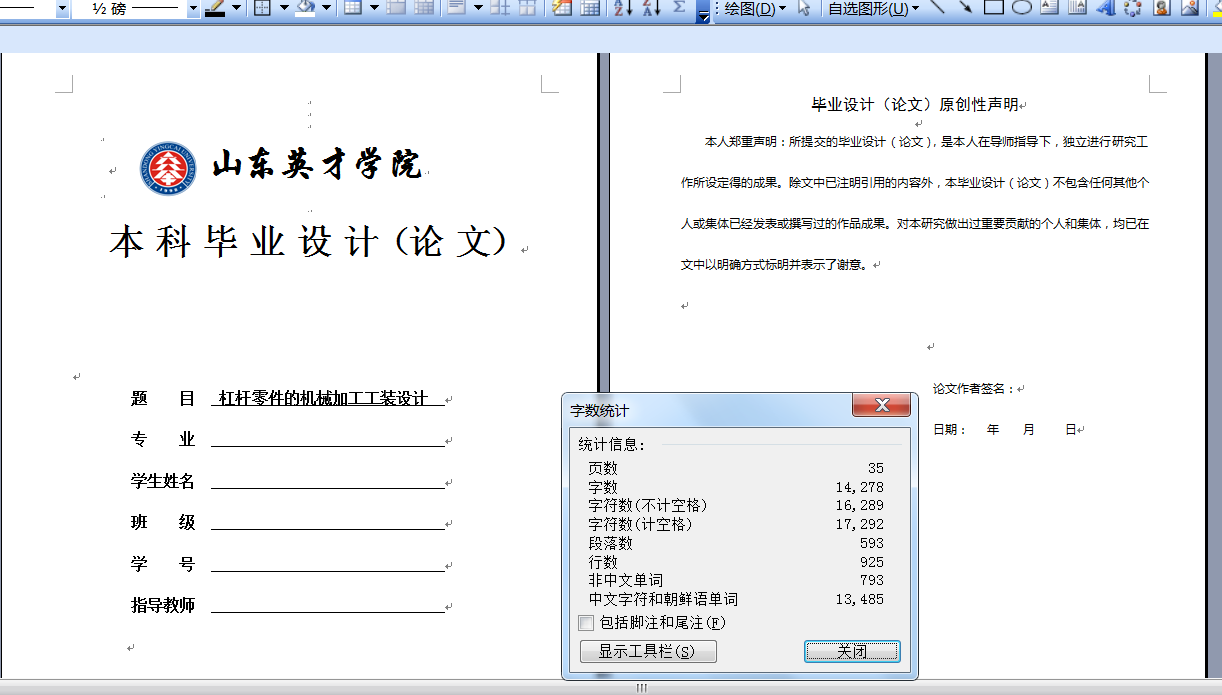The width and height of the screenshot is (1222, 695).
Task: Click the 本科毕业设计(论文) heading
Action: [309, 242]
